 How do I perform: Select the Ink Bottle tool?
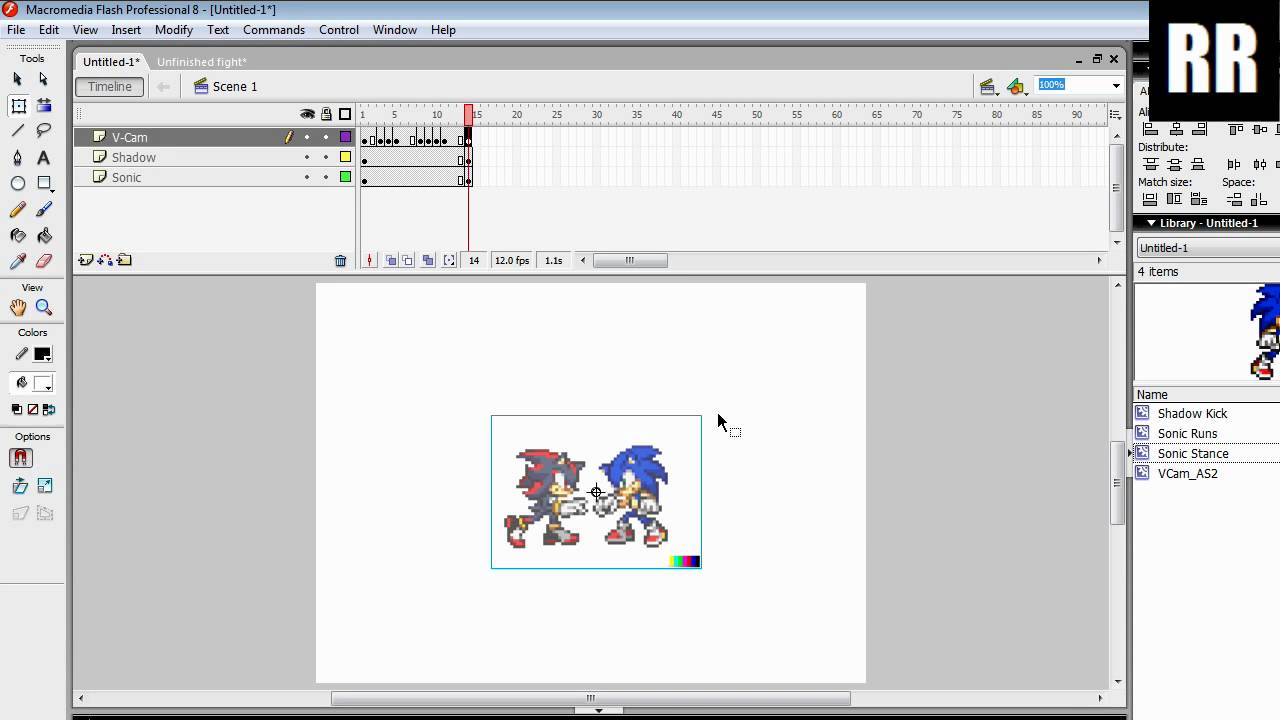pyautogui.click(x=17, y=236)
